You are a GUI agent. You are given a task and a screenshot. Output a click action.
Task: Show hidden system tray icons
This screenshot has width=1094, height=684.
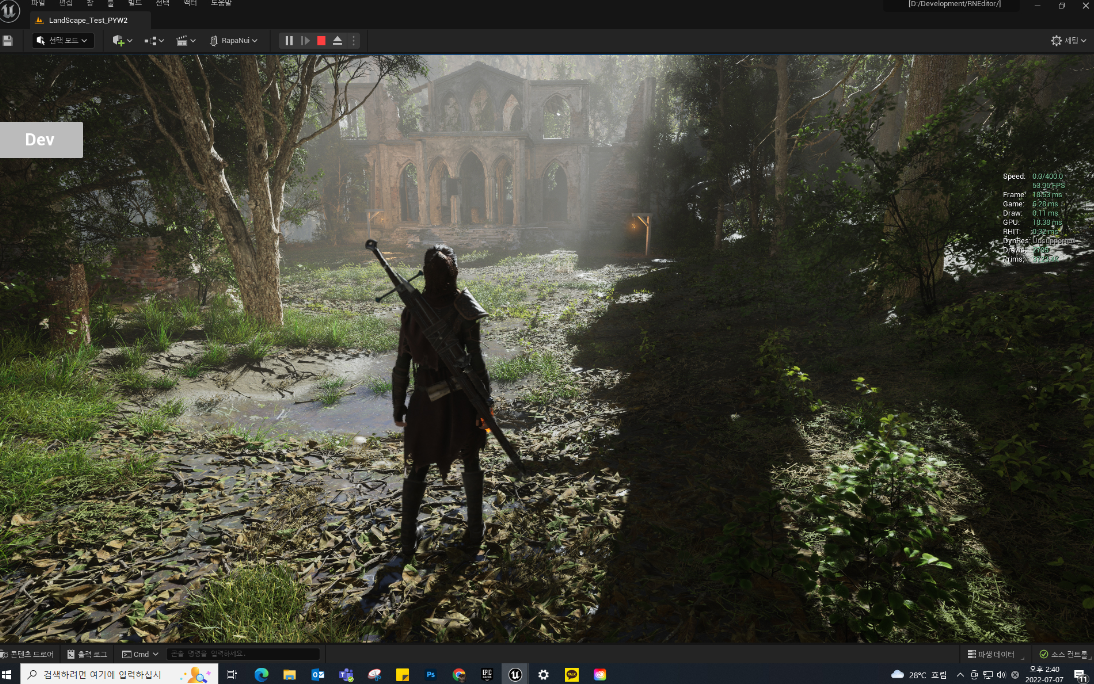pyautogui.click(x=961, y=674)
